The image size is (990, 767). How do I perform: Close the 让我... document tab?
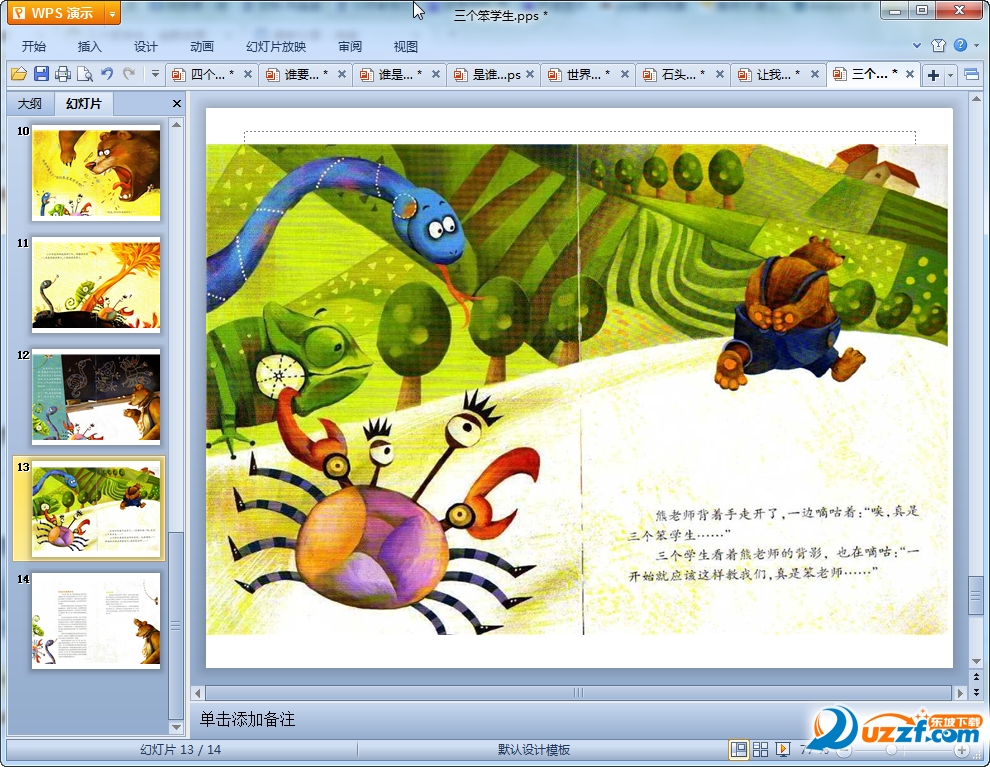[x=814, y=74]
